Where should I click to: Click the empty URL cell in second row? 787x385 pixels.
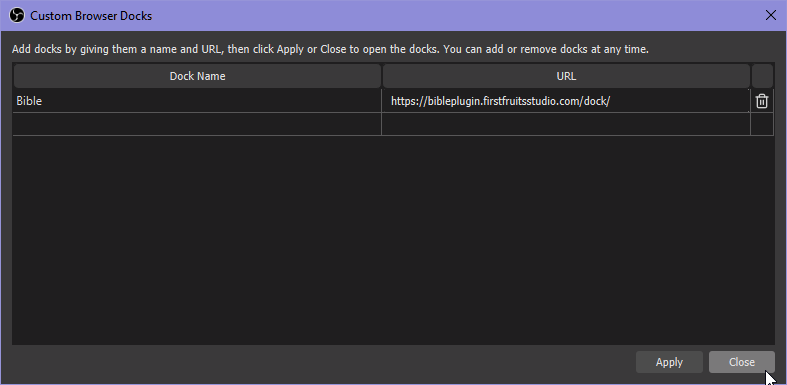566,124
